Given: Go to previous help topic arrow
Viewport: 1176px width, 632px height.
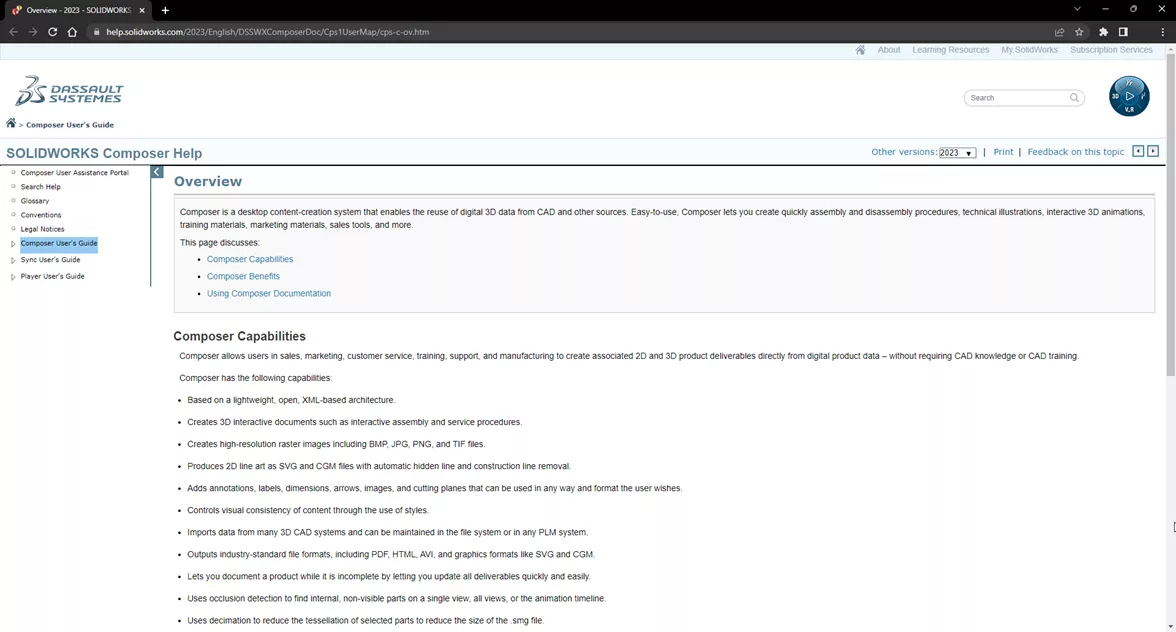Looking at the screenshot, I should pos(1138,151).
